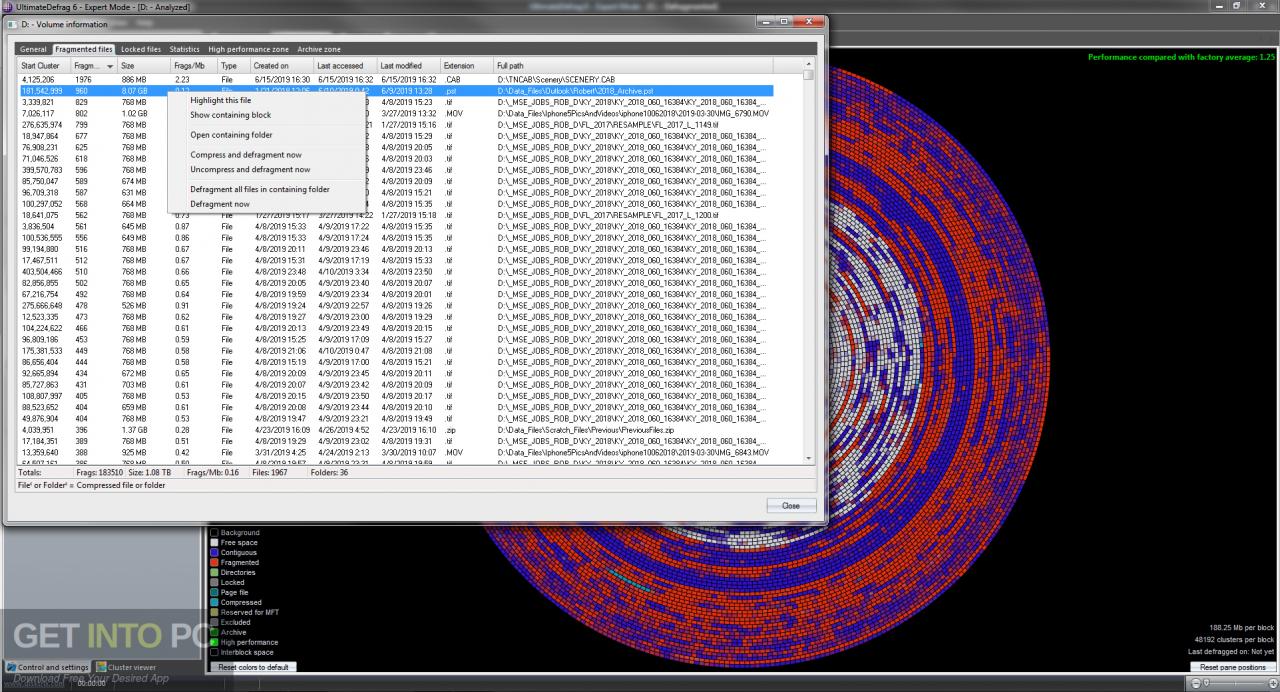Change the Fragmented color swatch
The width and height of the screenshot is (1280, 692).
click(x=214, y=563)
